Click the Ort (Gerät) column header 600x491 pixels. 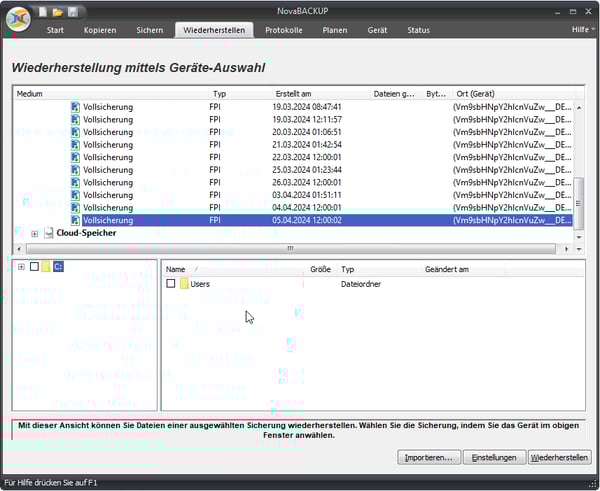[514, 94]
